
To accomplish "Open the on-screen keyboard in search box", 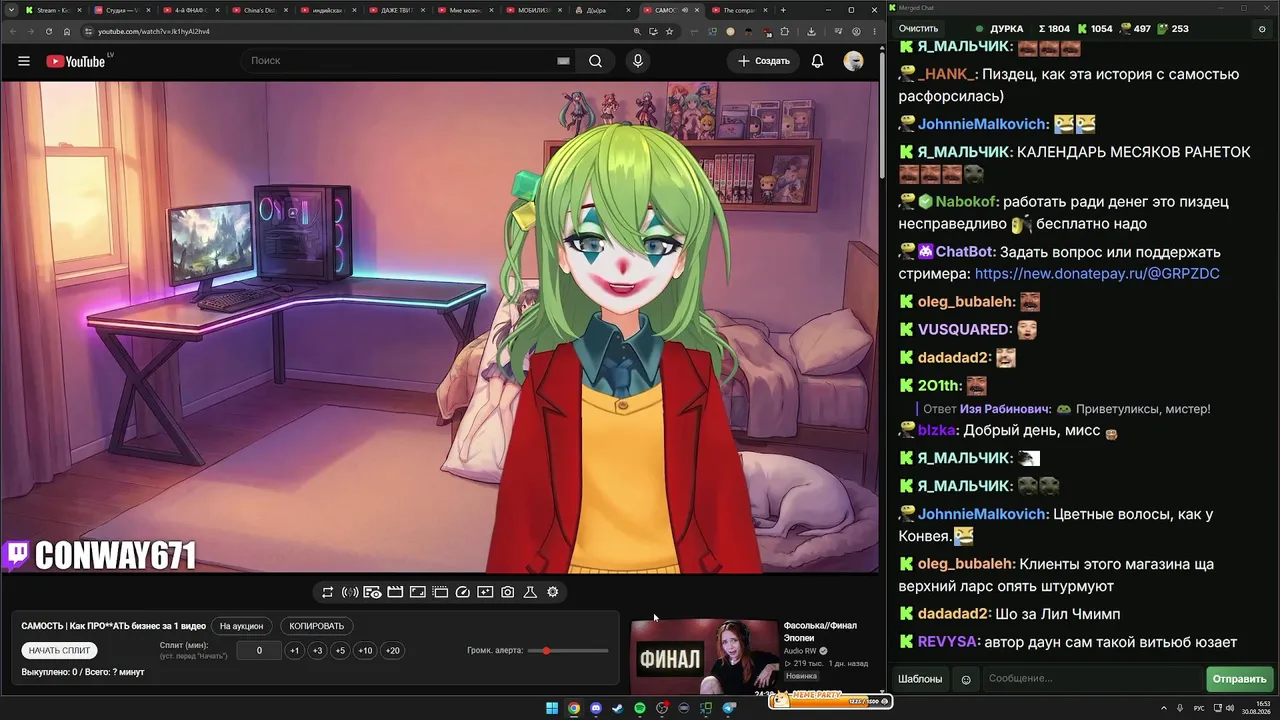I will (x=563, y=61).
